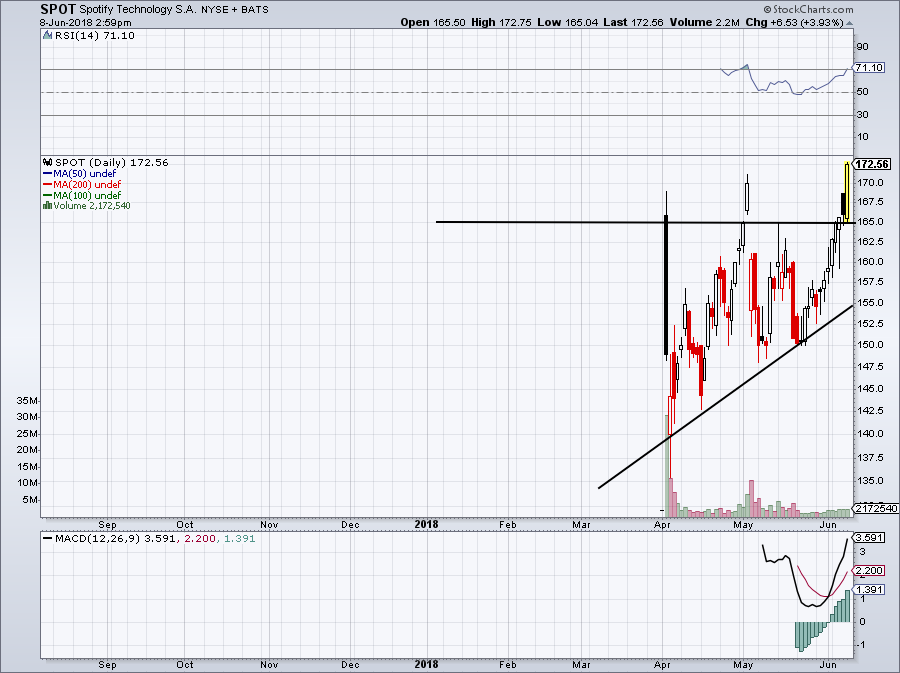Viewport: 900px width, 673px height.
Task: Click the RSI(14) indicator icon
Action: click(47, 36)
